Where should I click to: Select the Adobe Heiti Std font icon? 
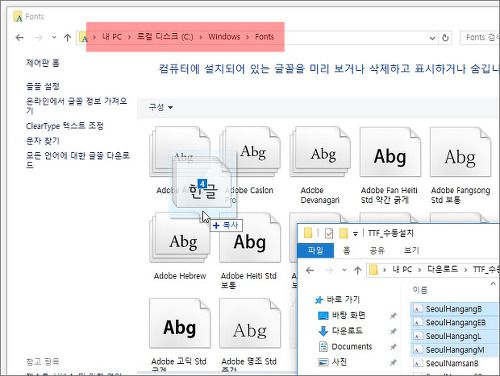point(250,238)
